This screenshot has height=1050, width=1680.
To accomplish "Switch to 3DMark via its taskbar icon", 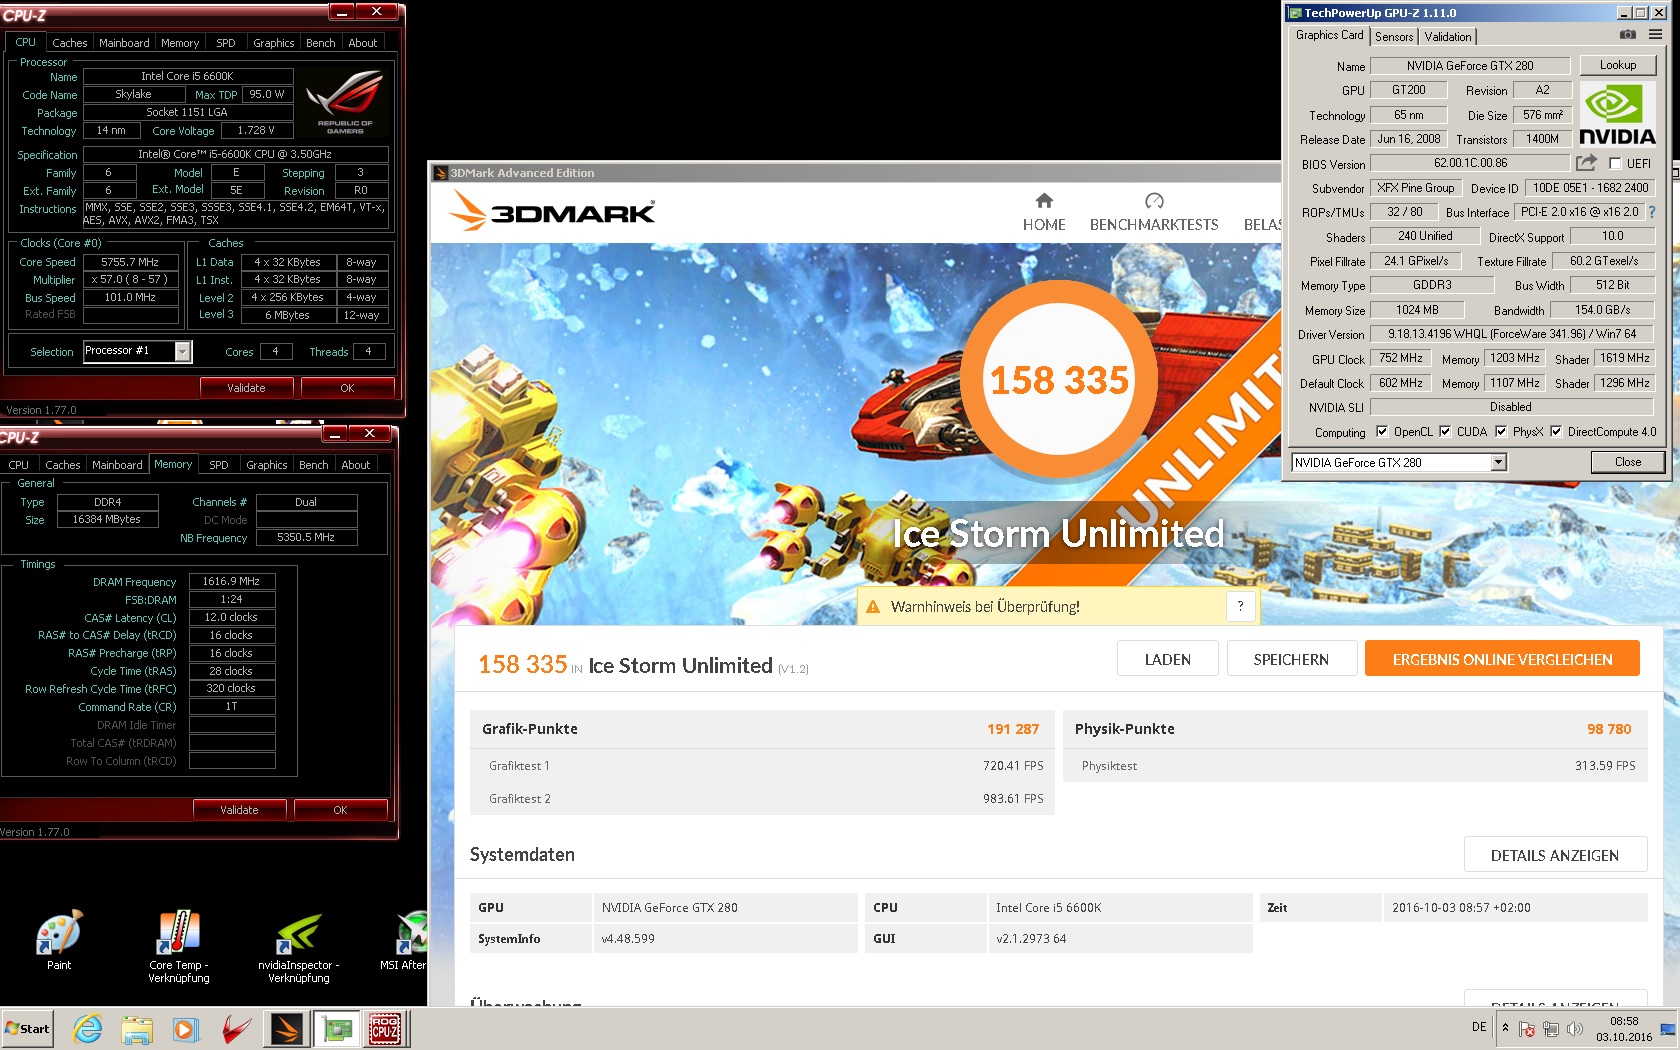I will (x=287, y=1029).
